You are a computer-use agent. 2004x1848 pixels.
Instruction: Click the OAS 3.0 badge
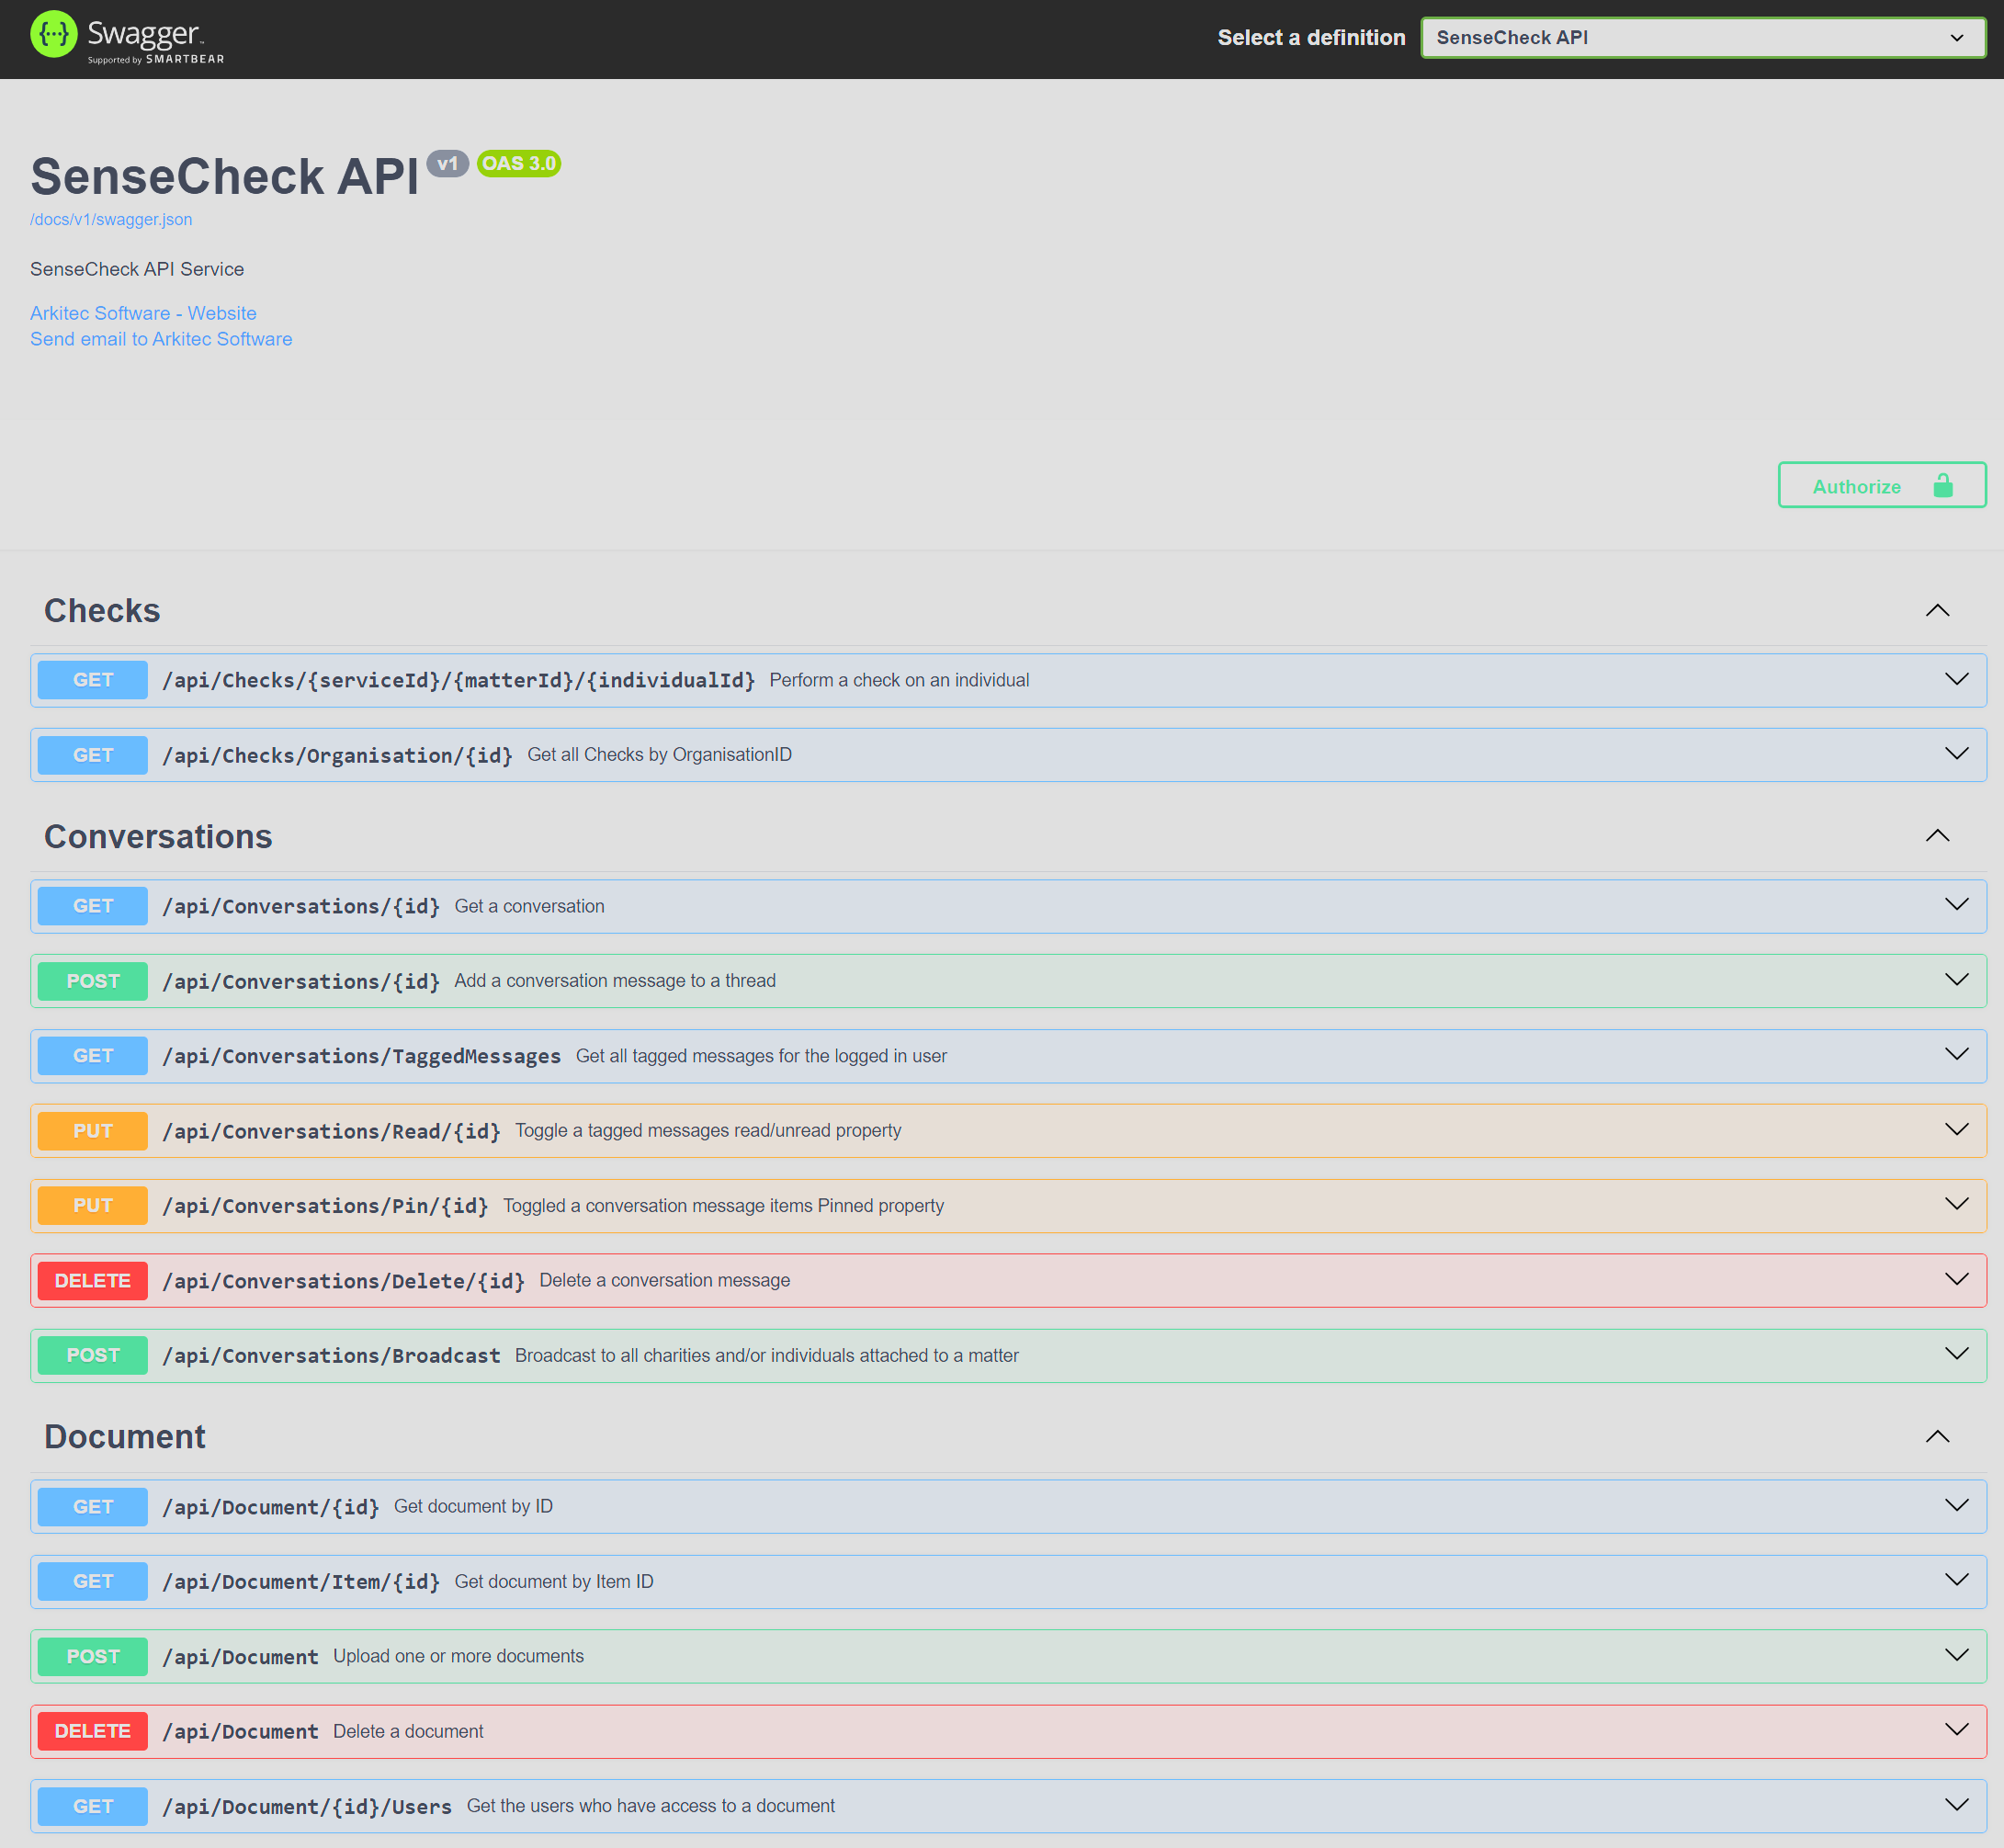pyautogui.click(x=519, y=163)
